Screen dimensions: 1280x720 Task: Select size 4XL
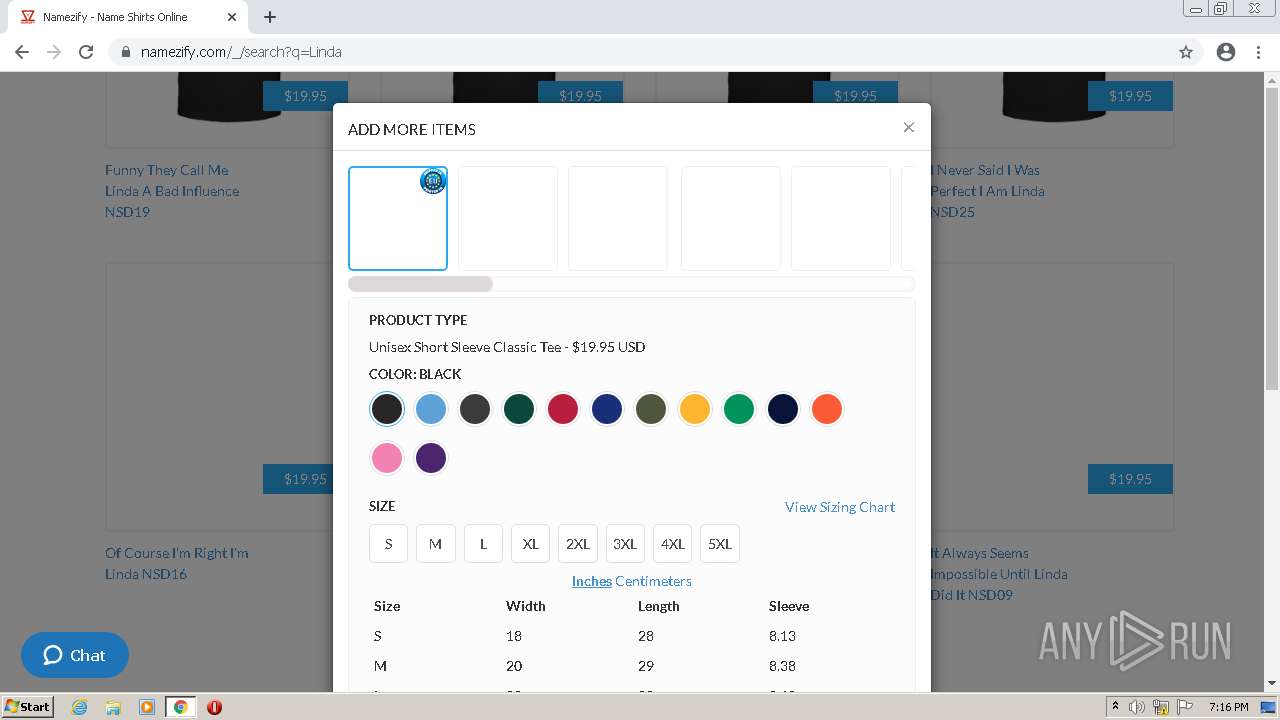coord(673,544)
